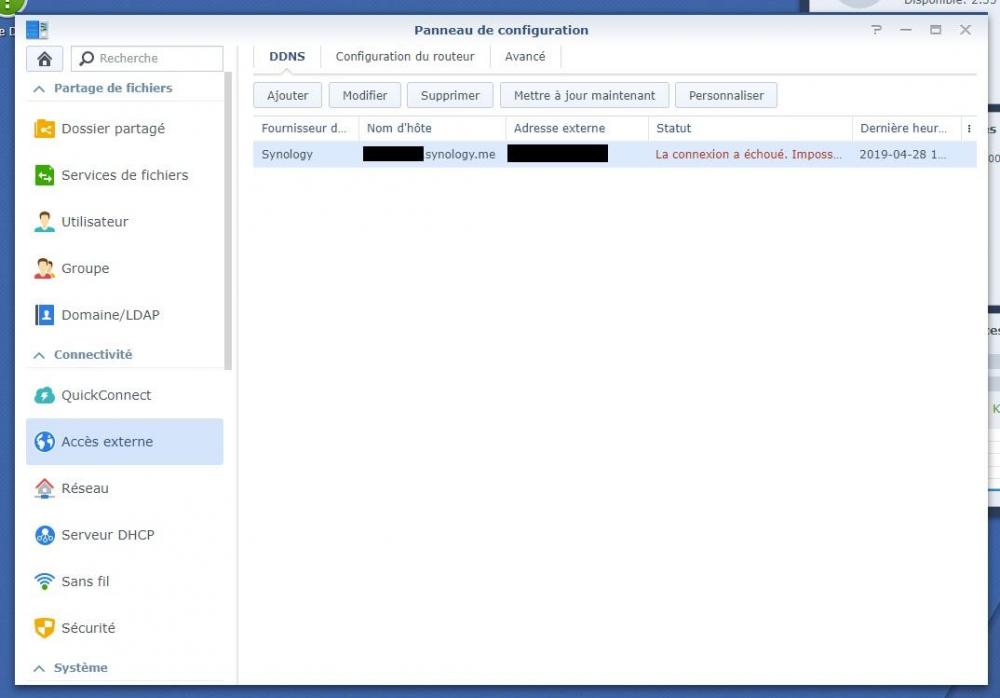1000x698 pixels.
Task: Select the QuickConnect cloud icon
Action: tap(44, 396)
